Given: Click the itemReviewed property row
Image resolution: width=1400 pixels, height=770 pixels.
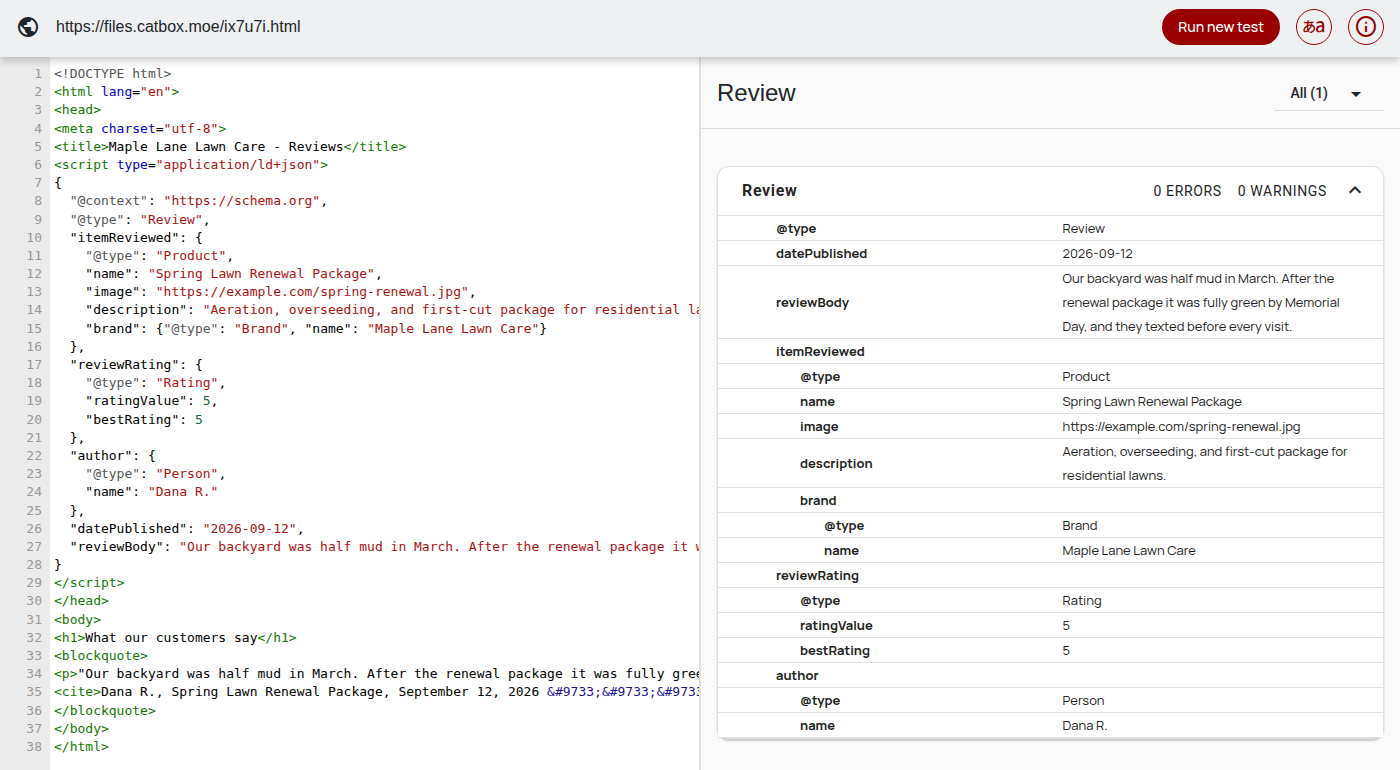Looking at the screenshot, I should pos(1050,351).
